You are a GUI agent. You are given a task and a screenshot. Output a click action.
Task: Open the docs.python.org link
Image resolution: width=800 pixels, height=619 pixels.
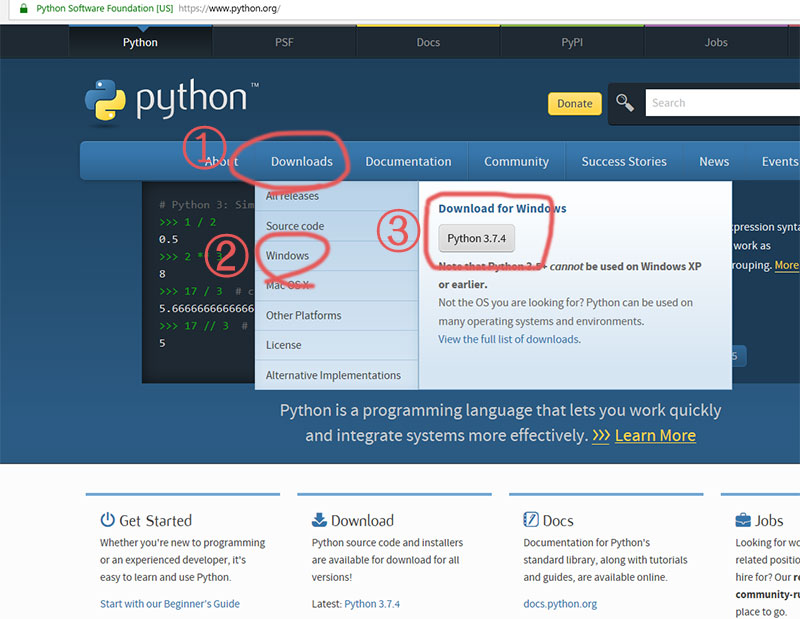pyautogui.click(x=560, y=604)
